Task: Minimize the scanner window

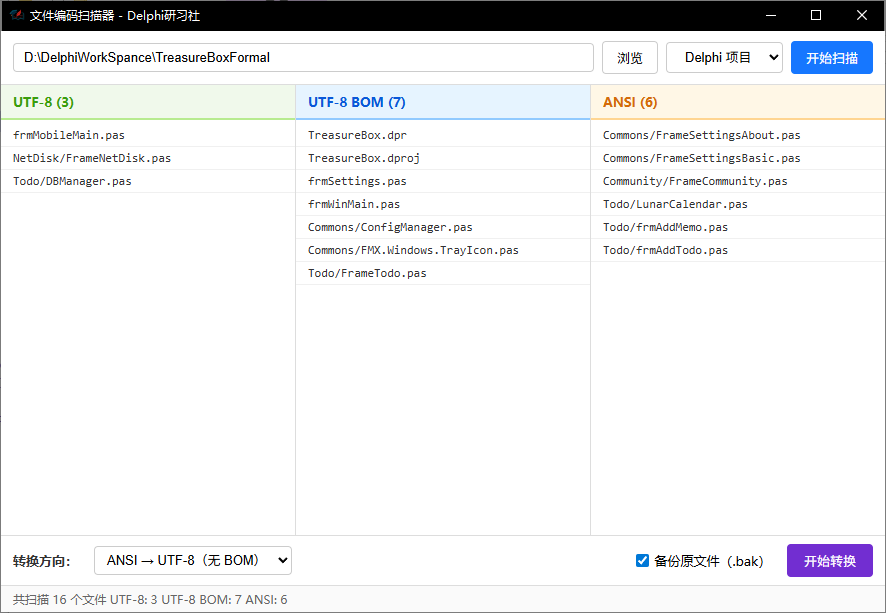Action: [x=771, y=15]
